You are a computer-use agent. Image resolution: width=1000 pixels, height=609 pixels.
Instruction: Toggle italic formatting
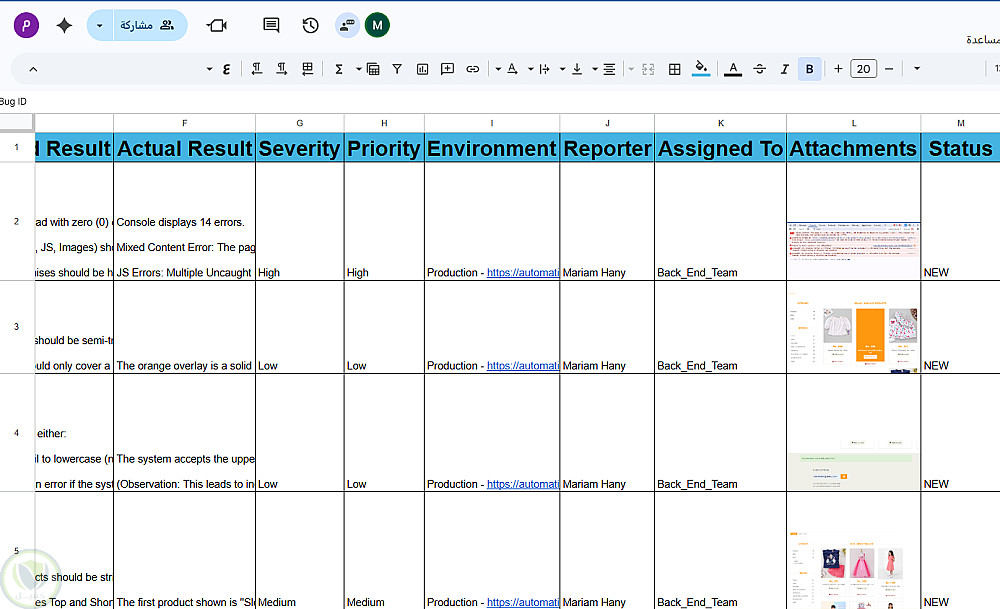click(784, 69)
